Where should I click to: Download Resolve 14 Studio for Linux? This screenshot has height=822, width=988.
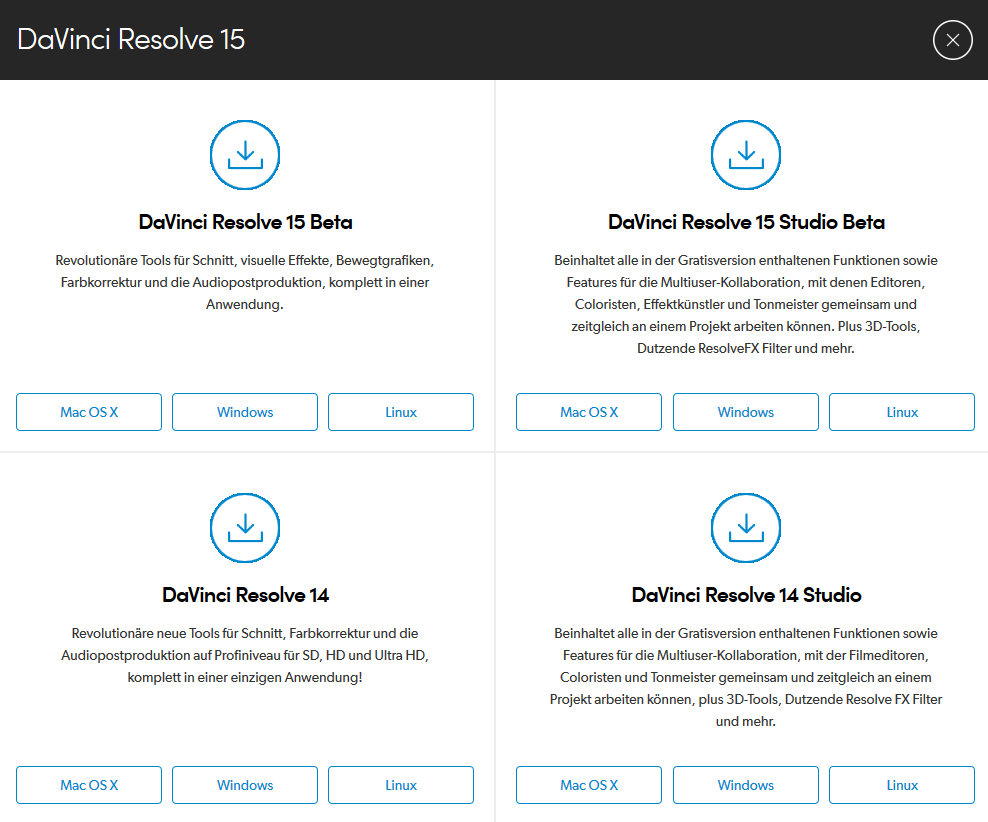902,785
